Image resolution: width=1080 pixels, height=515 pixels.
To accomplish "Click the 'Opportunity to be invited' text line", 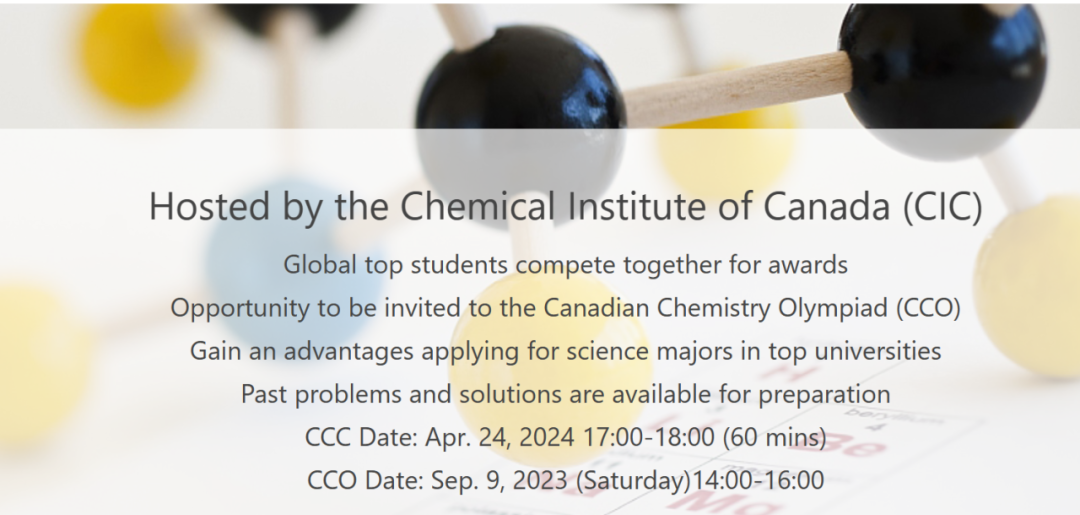I will click(565, 308).
